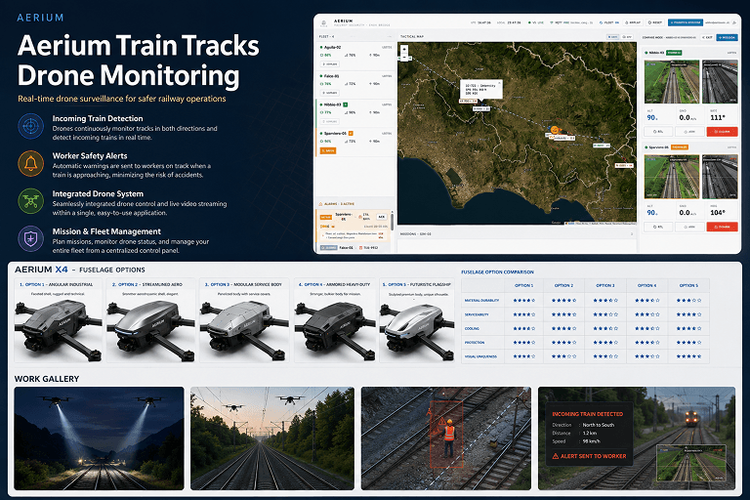Image resolution: width=750 pixels, height=500 pixels.
Task: Click the Mission & Fleet Management shield icon
Action: 31,238
